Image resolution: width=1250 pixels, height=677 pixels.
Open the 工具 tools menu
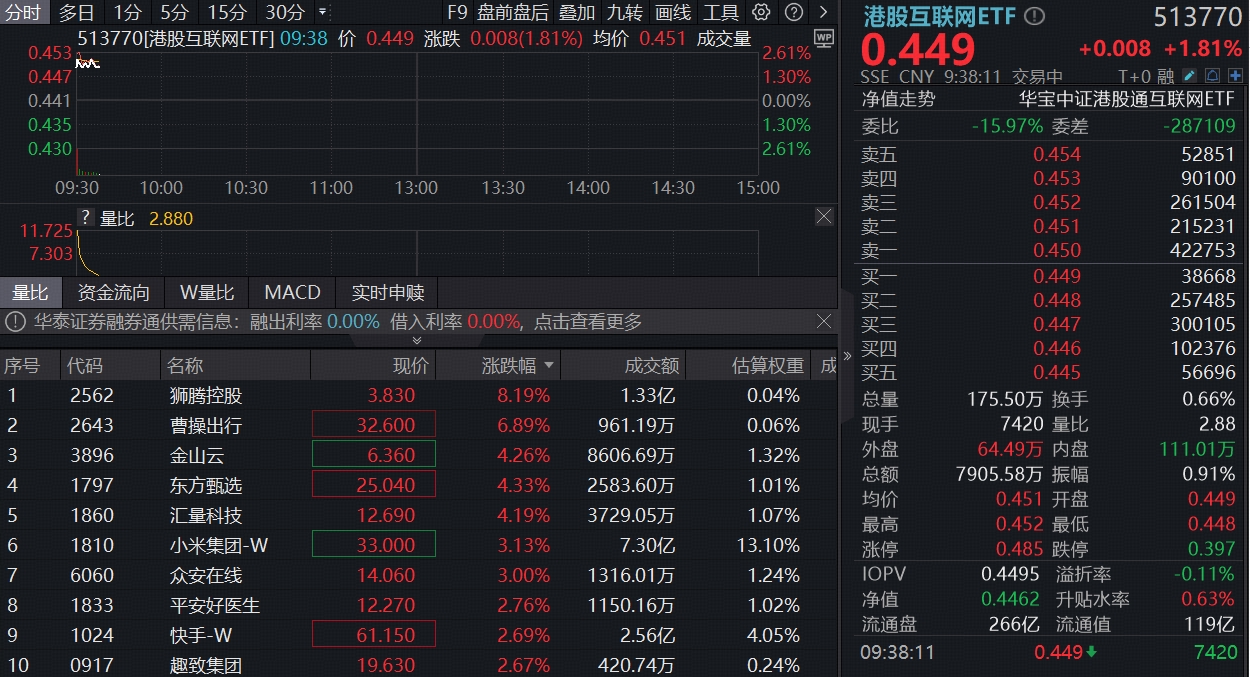[722, 13]
